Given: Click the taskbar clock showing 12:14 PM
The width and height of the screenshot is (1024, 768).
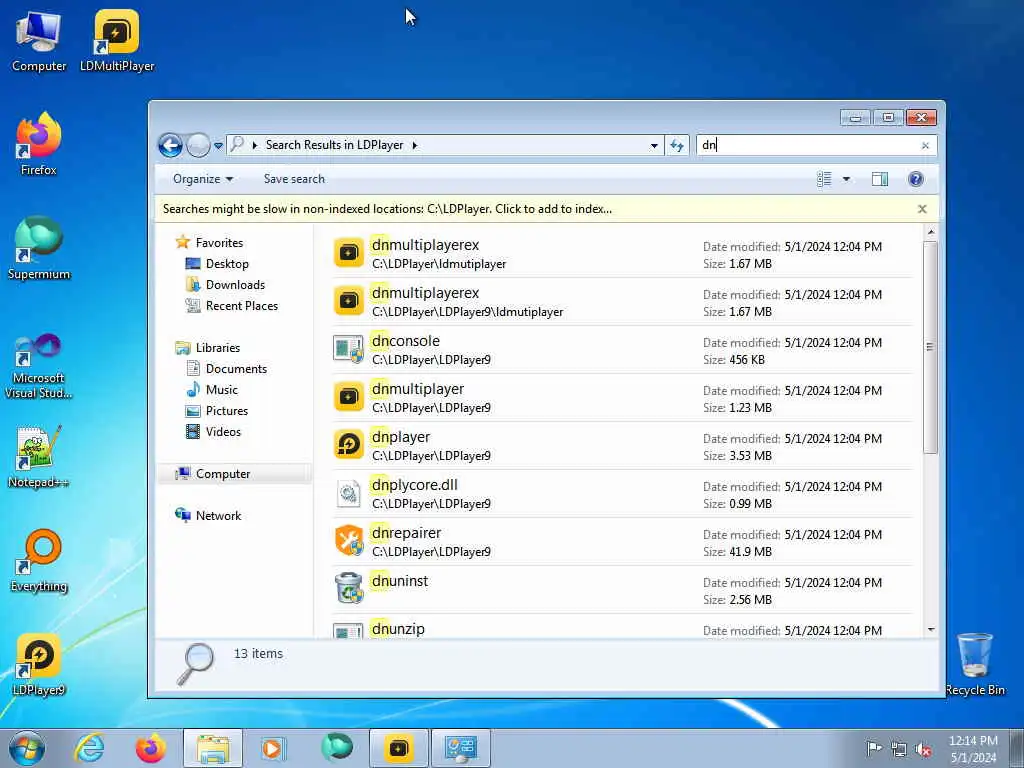Looking at the screenshot, I should click(973, 749).
